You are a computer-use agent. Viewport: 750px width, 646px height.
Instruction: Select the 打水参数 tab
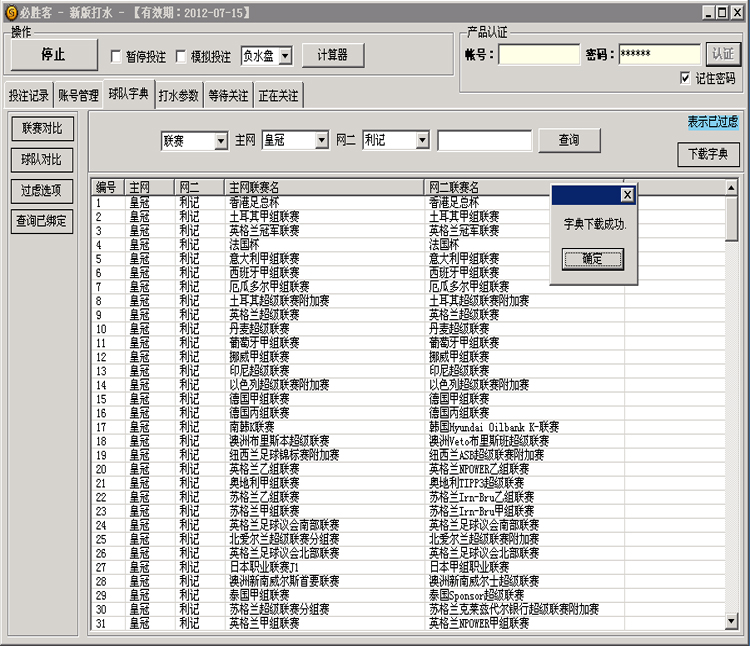click(178, 96)
